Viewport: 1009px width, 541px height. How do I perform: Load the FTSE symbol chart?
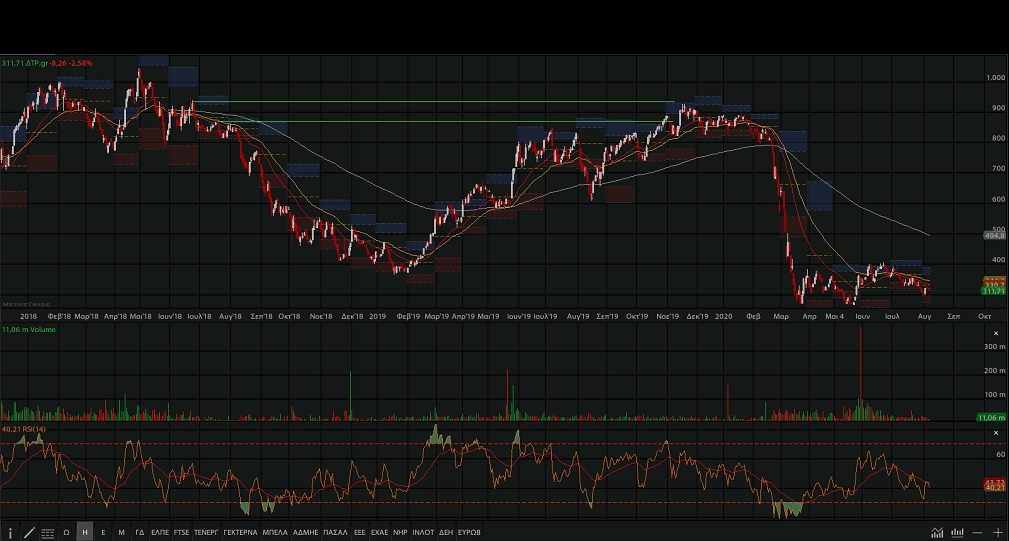coord(181,533)
